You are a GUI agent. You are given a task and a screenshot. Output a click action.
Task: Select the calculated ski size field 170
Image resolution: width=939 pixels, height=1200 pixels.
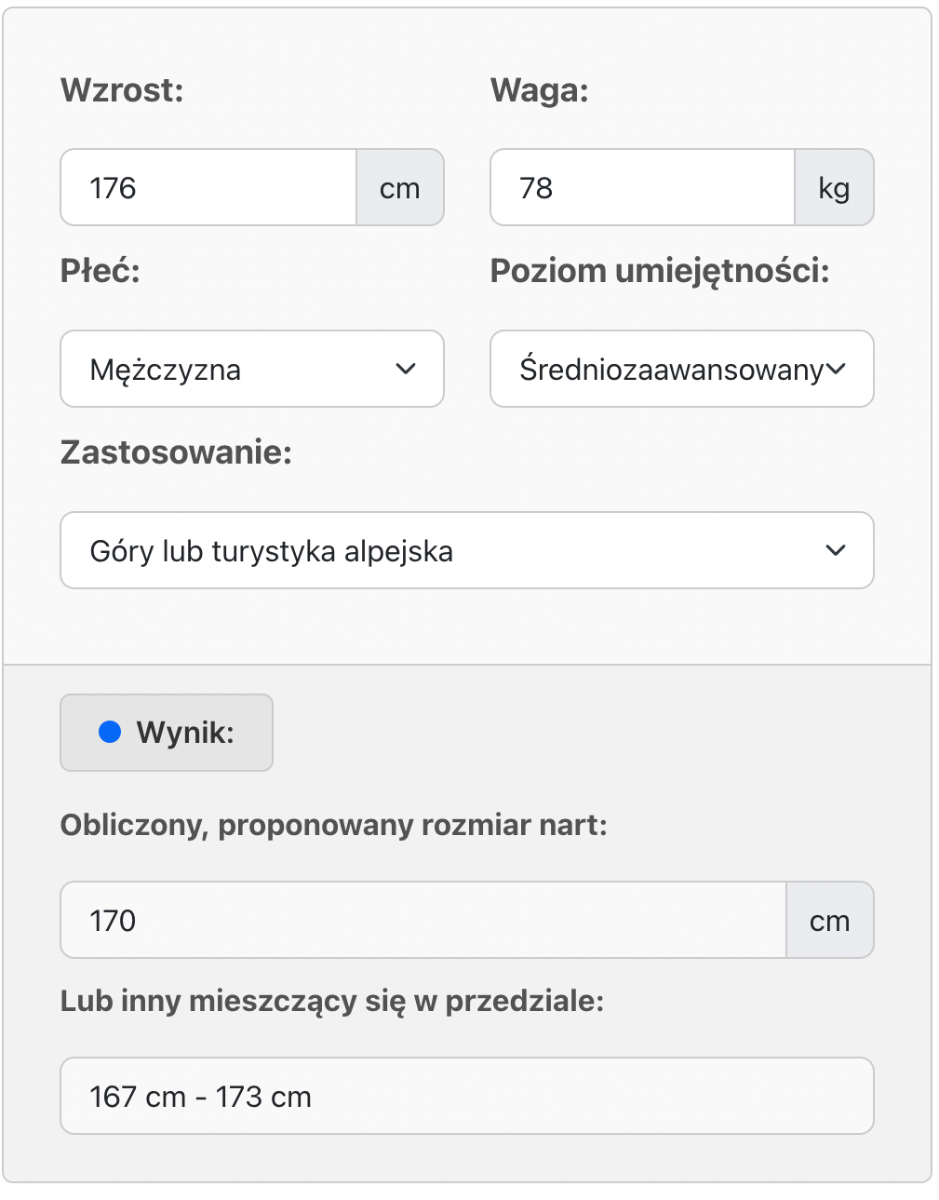click(x=423, y=920)
